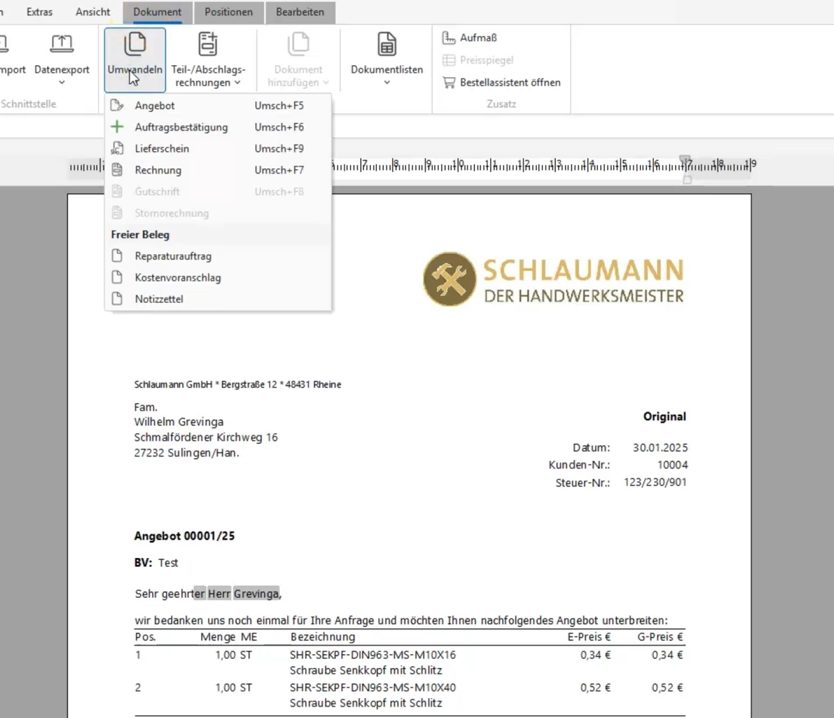This screenshot has width=834, height=718.
Task: Switch to the Bearbeiten tab
Action: [300, 12]
